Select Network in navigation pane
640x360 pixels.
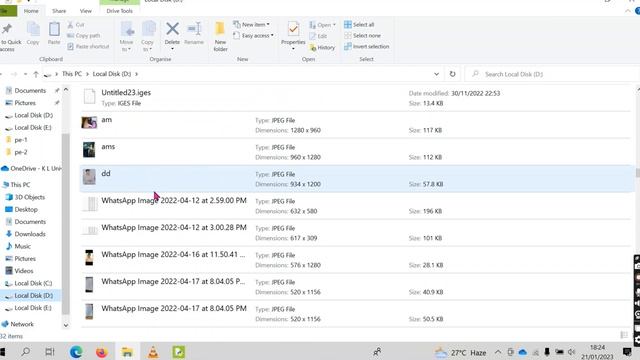pyautogui.click(x=18, y=324)
